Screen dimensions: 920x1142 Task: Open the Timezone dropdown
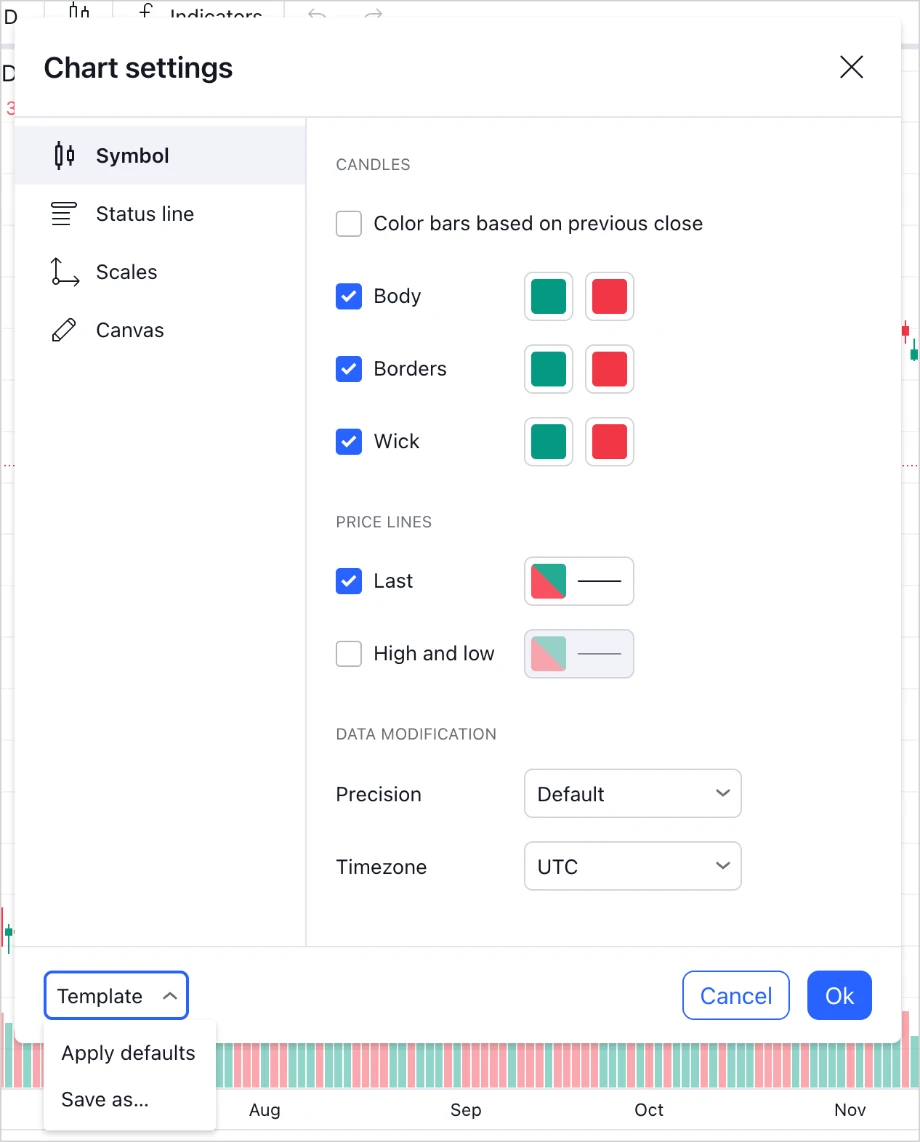tap(632, 866)
